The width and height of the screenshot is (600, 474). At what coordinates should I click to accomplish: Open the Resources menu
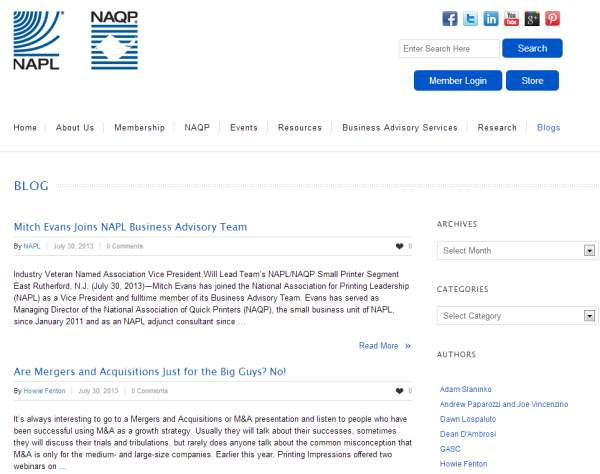[x=300, y=127]
